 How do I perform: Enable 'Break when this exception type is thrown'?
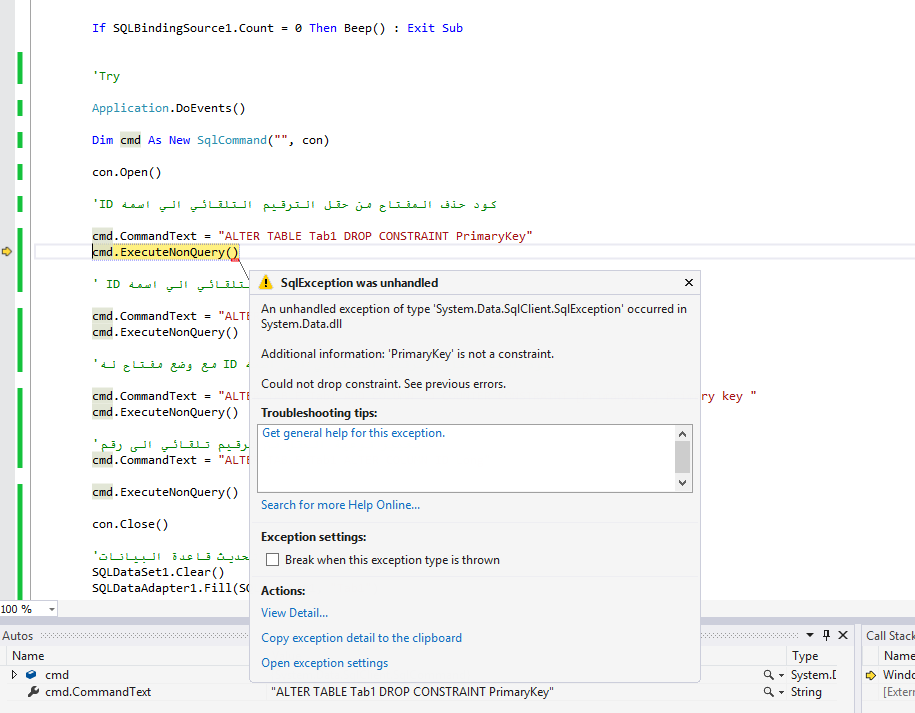point(273,560)
